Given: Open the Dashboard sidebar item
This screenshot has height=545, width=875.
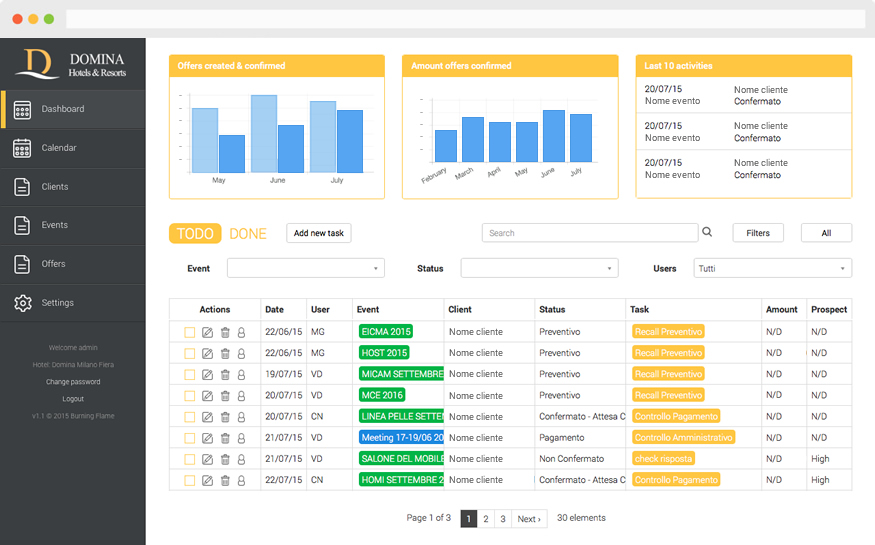Looking at the screenshot, I should pos(73,109).
